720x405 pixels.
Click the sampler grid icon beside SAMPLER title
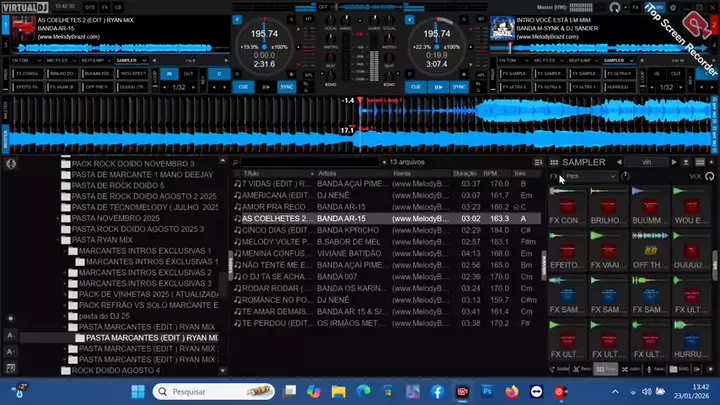554,162
